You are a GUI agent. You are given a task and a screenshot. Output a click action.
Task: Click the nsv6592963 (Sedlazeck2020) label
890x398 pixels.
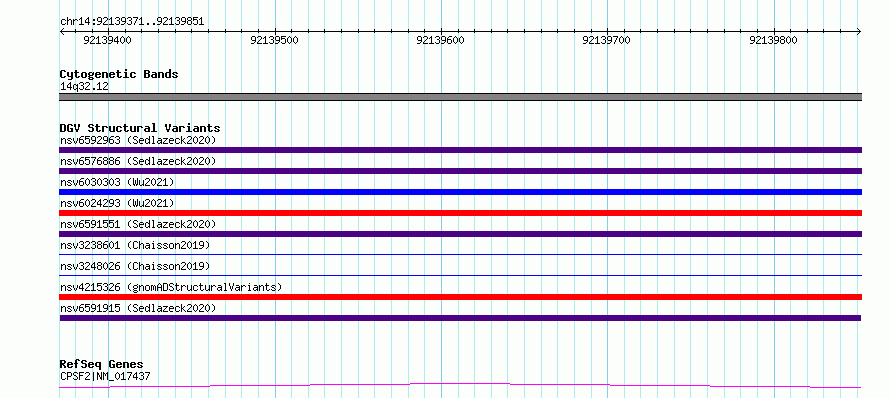(x=138, y=140)
